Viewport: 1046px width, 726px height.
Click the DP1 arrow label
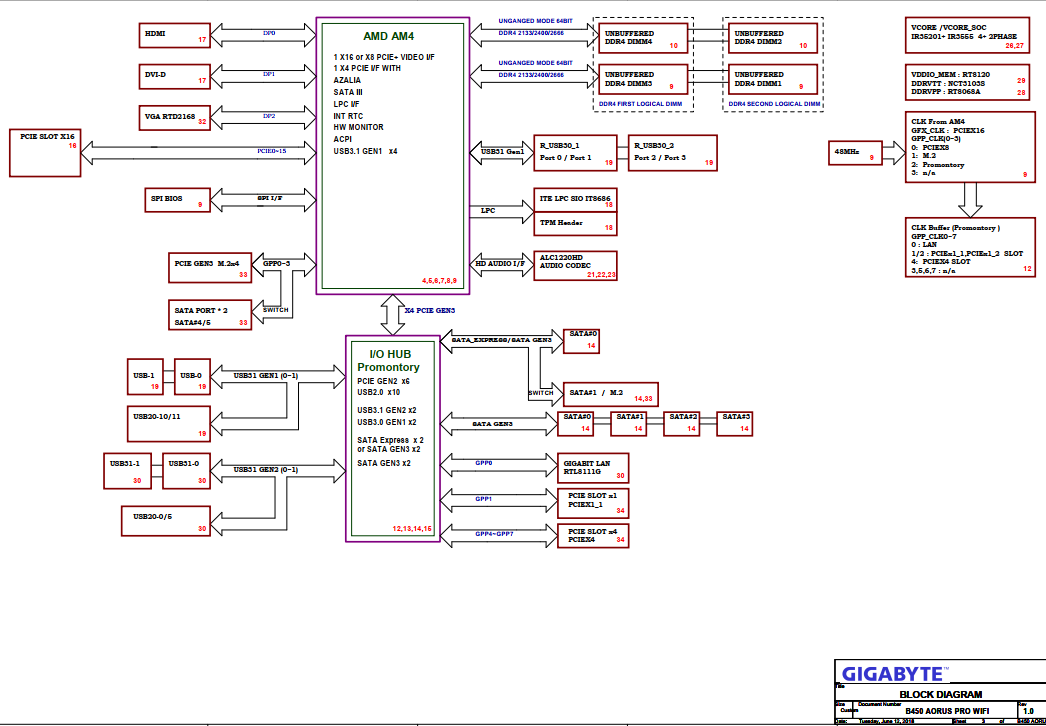click(x=269, y=74)
